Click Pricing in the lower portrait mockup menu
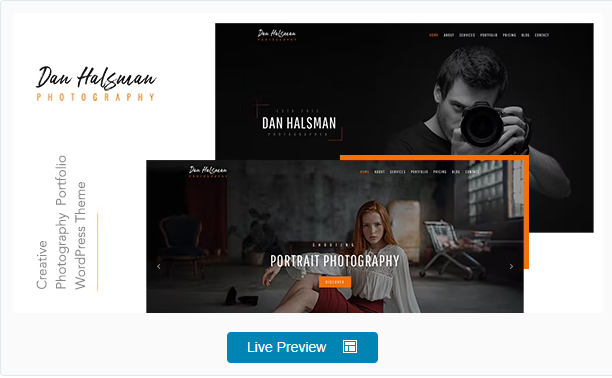This screenshot has width=612, height=378. [x=440, y=172]
